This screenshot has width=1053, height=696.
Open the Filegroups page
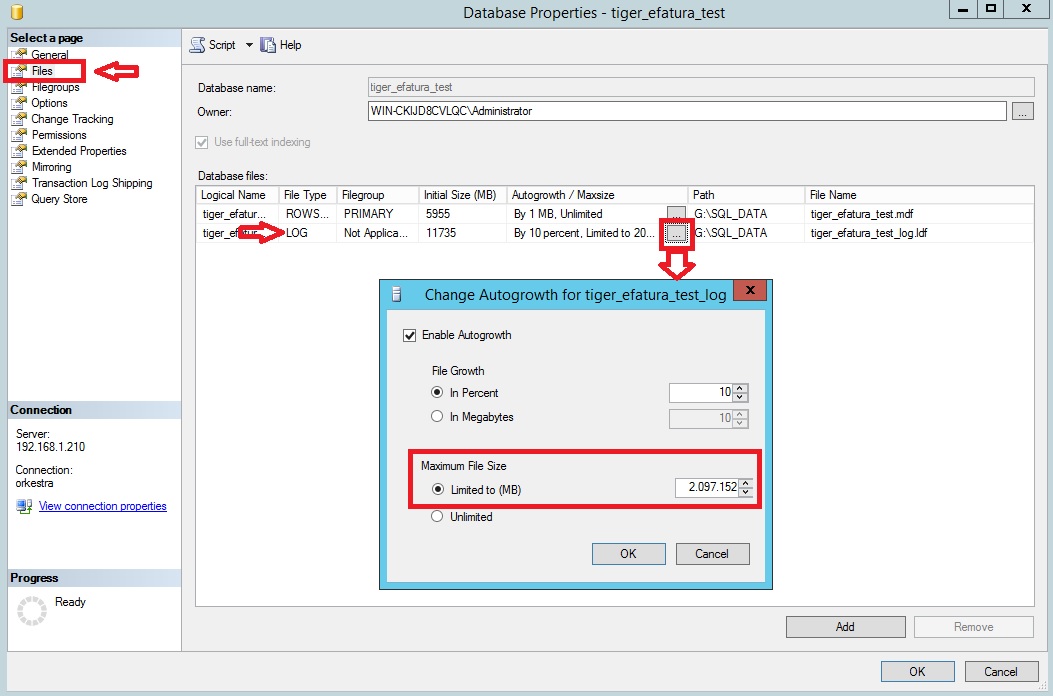coord(55,87)
